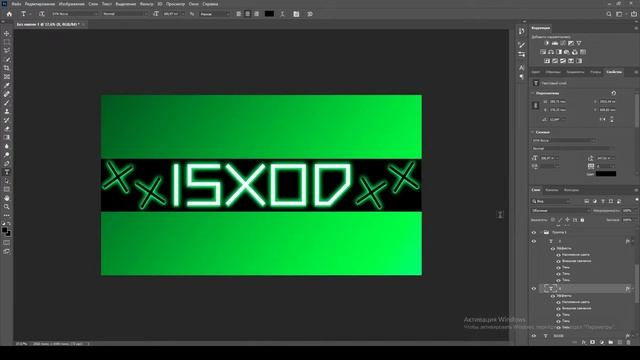Lock all attributes of layer

tap(582, 220)
